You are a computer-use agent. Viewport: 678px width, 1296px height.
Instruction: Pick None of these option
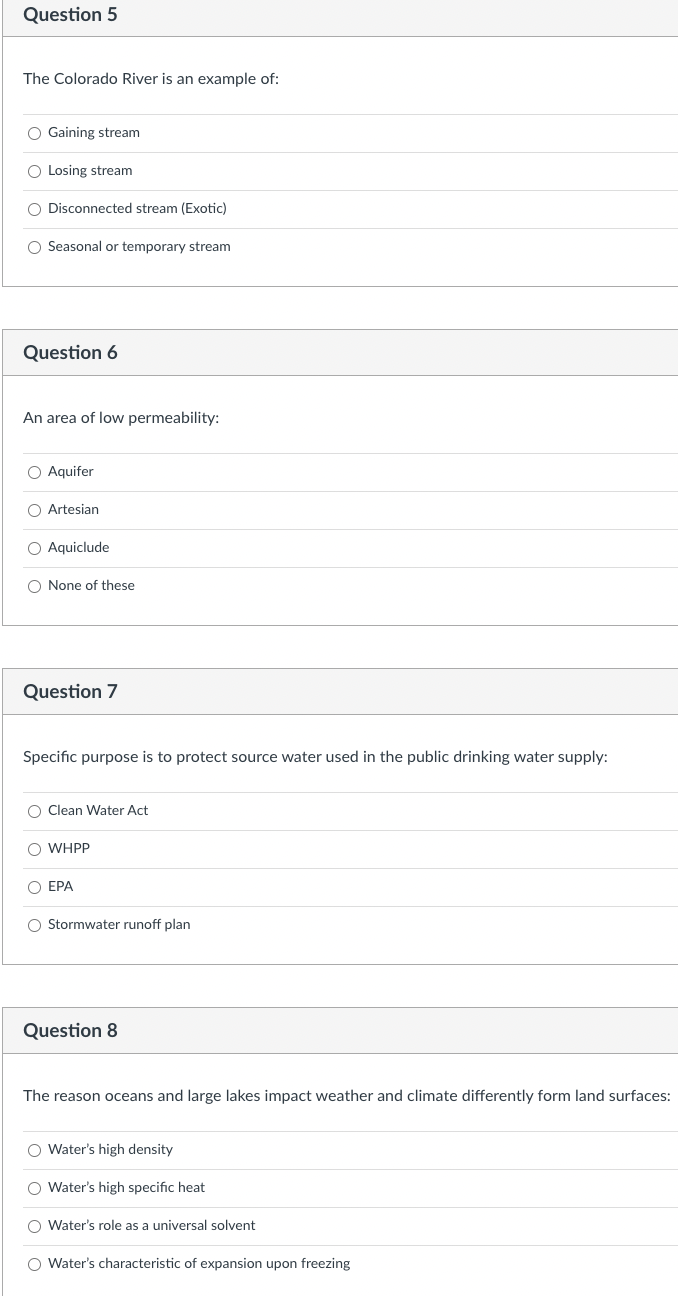coord(35,586)
